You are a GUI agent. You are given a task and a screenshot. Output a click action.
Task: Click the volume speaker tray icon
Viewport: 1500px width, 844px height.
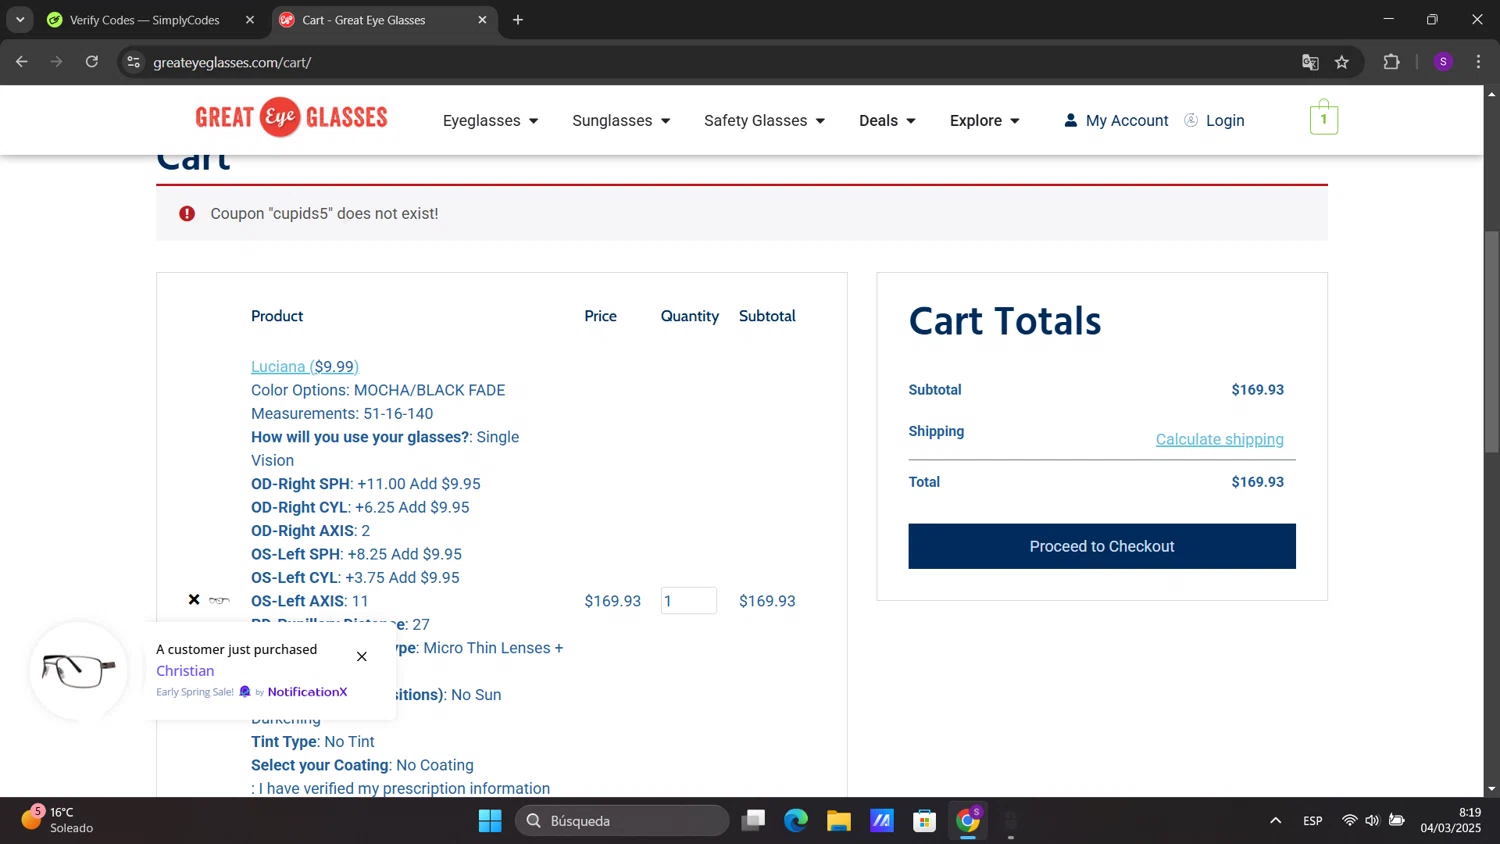click(x=1372, y=821)
